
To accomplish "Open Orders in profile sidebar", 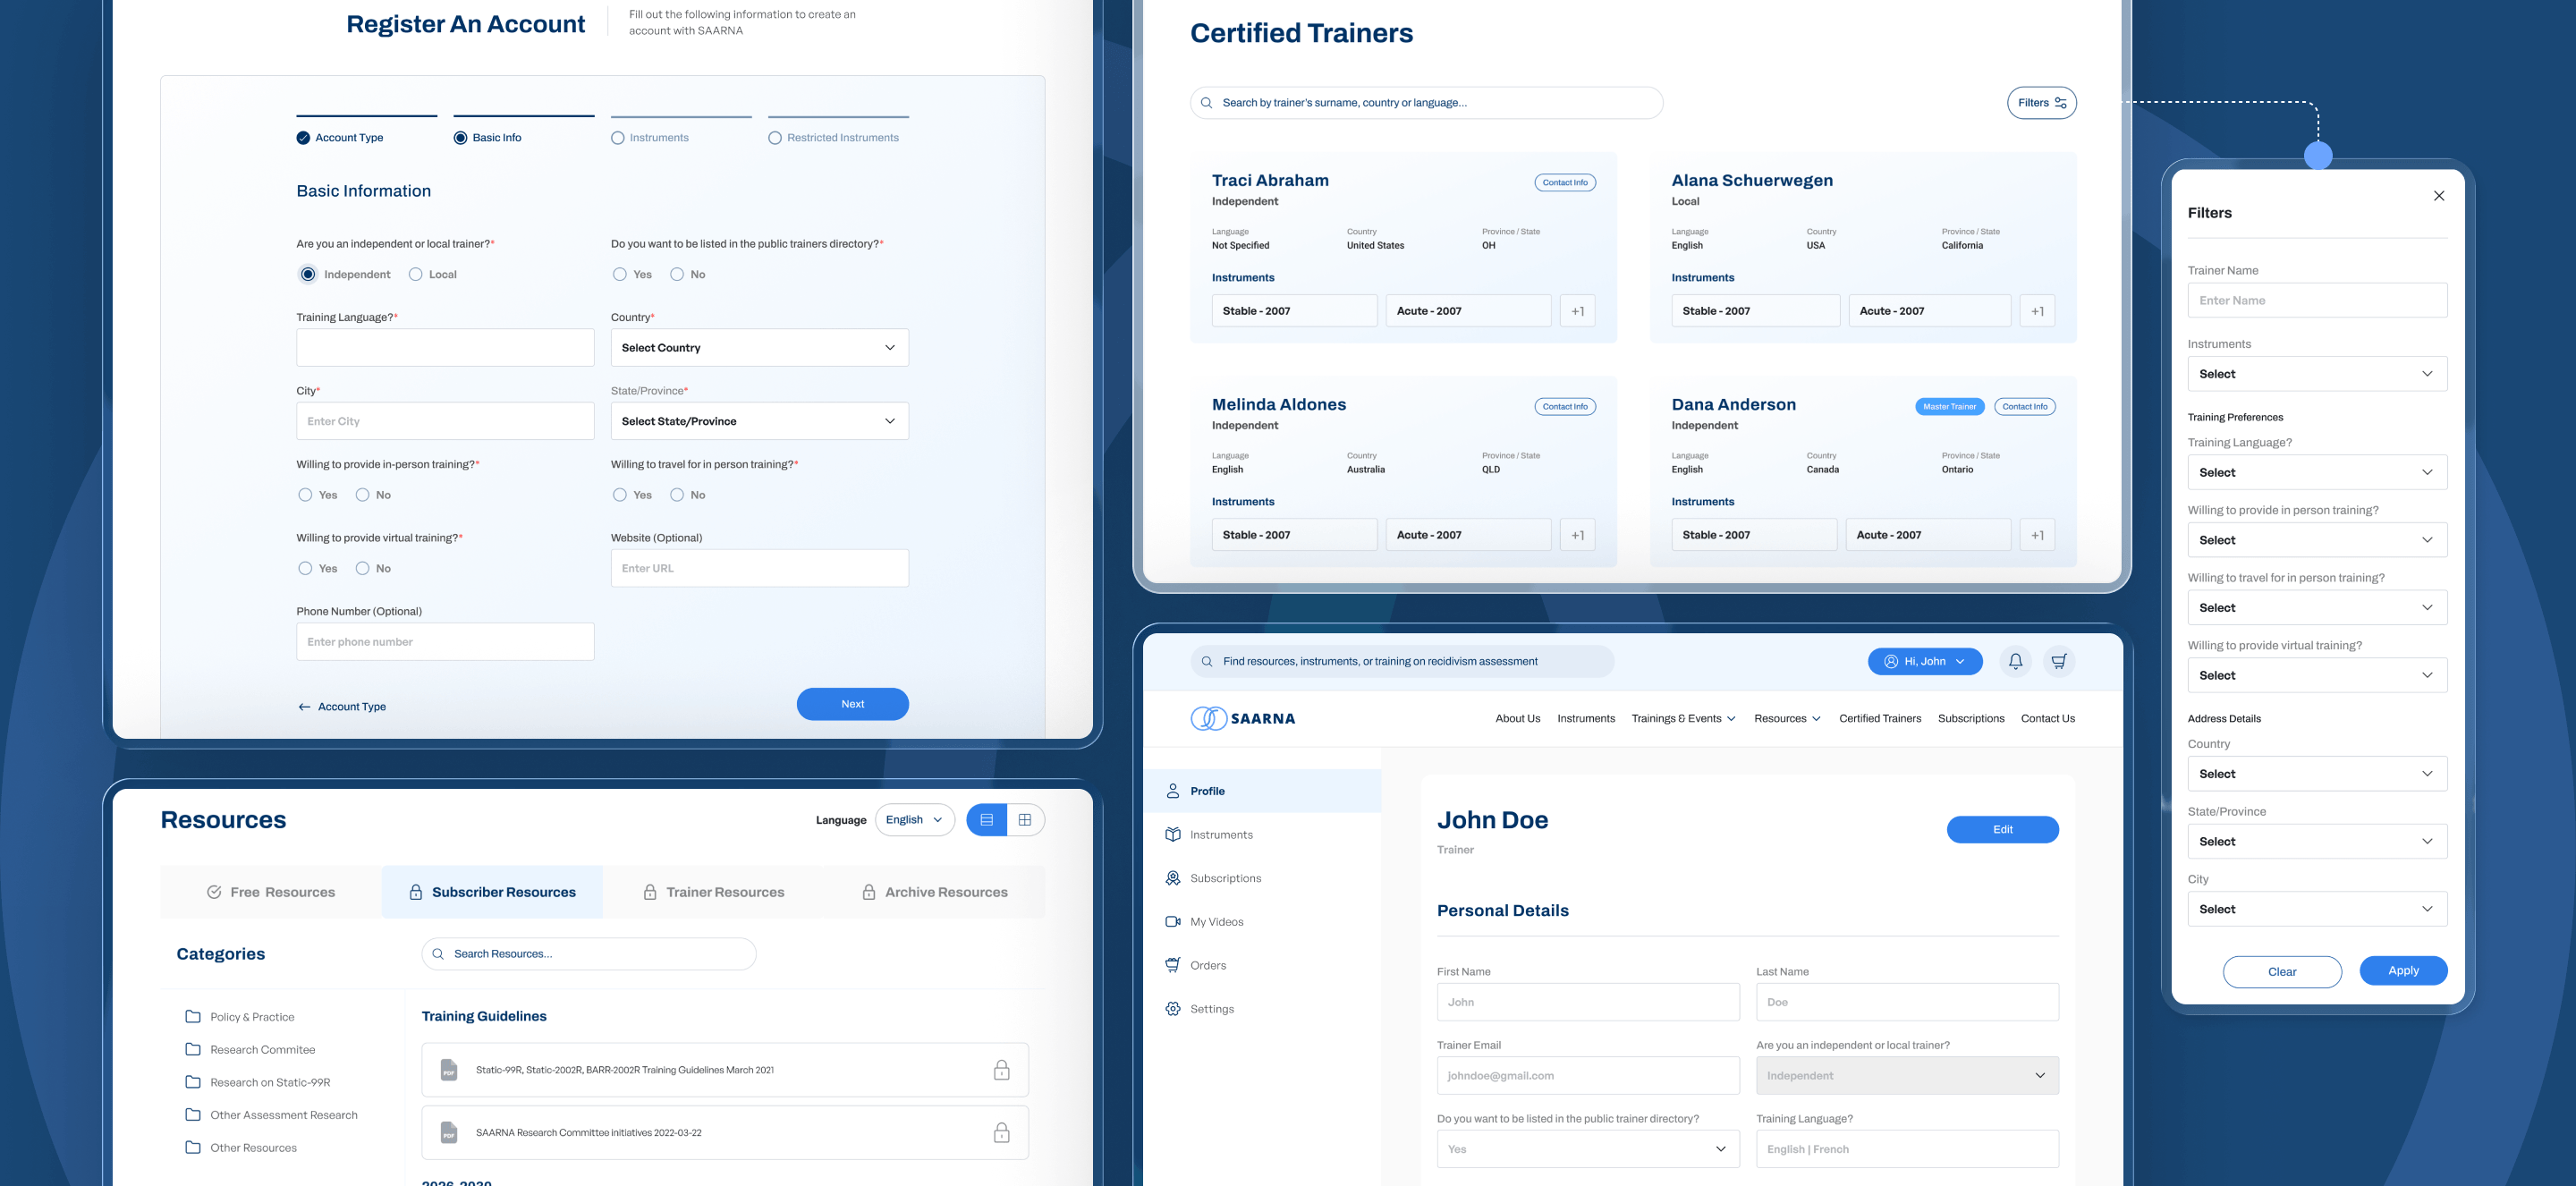I will click(1196, 965).
